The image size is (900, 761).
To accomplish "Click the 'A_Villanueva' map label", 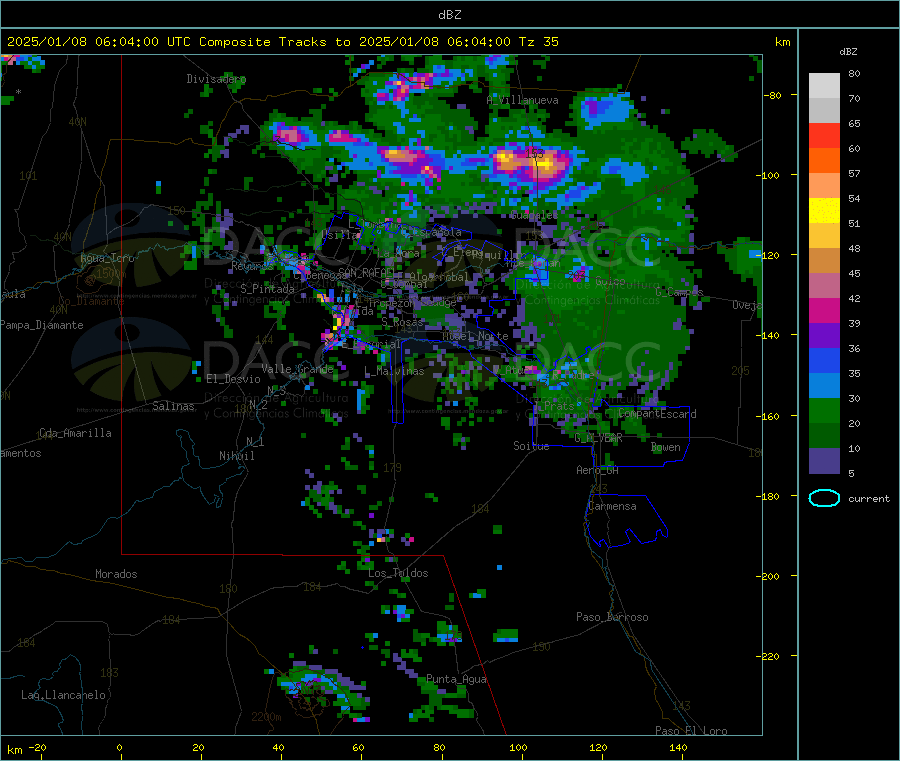I will point(522,100).
